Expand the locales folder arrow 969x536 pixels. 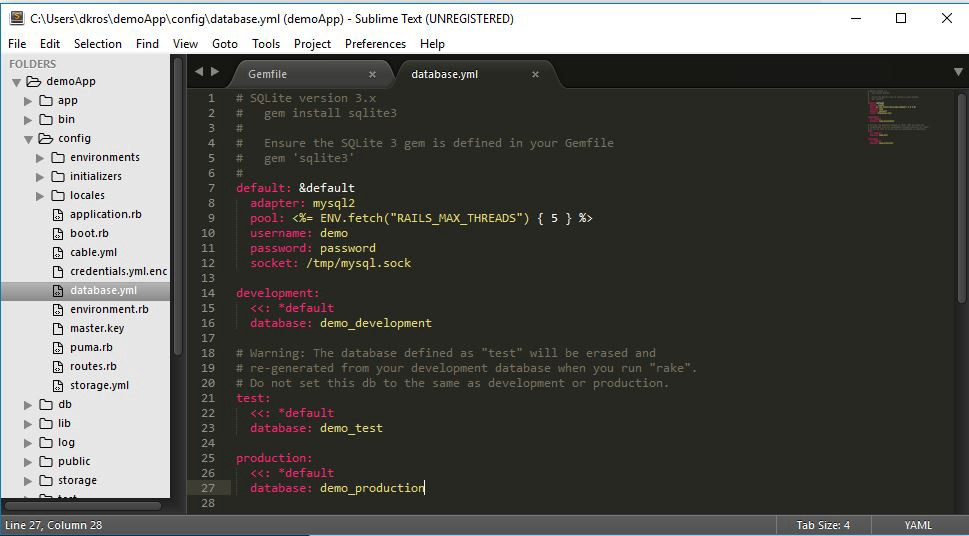40,196
